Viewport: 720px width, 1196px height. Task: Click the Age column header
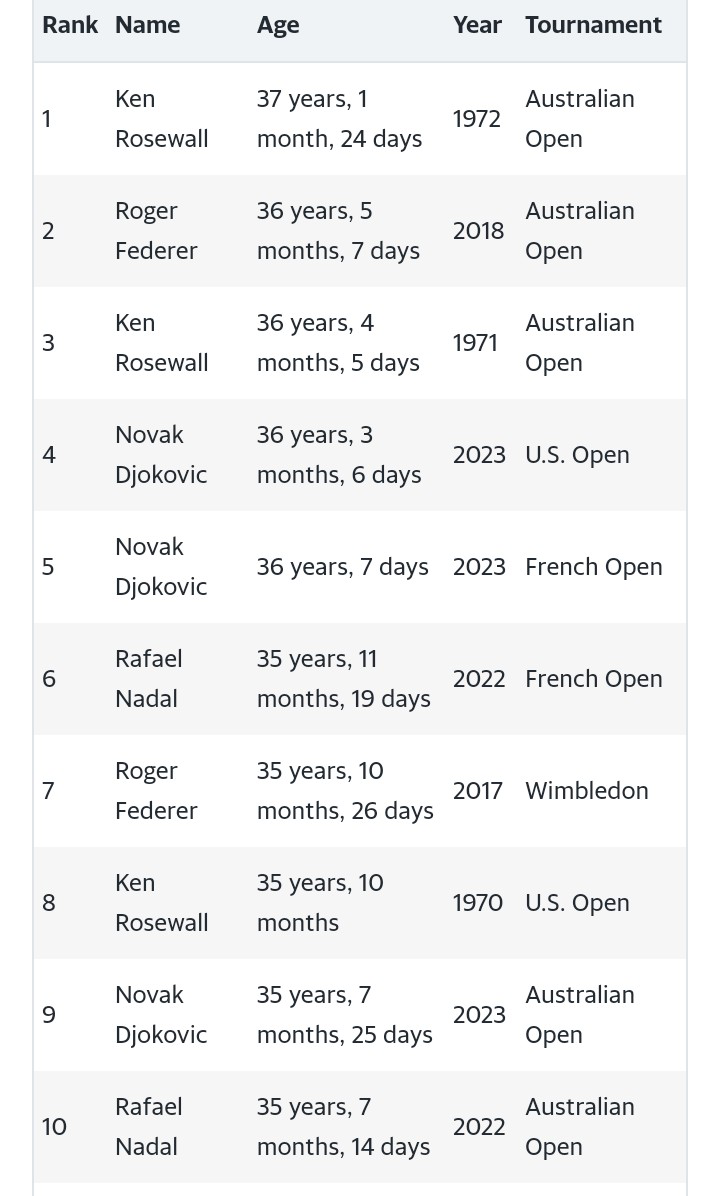click(x=278, y=25)
